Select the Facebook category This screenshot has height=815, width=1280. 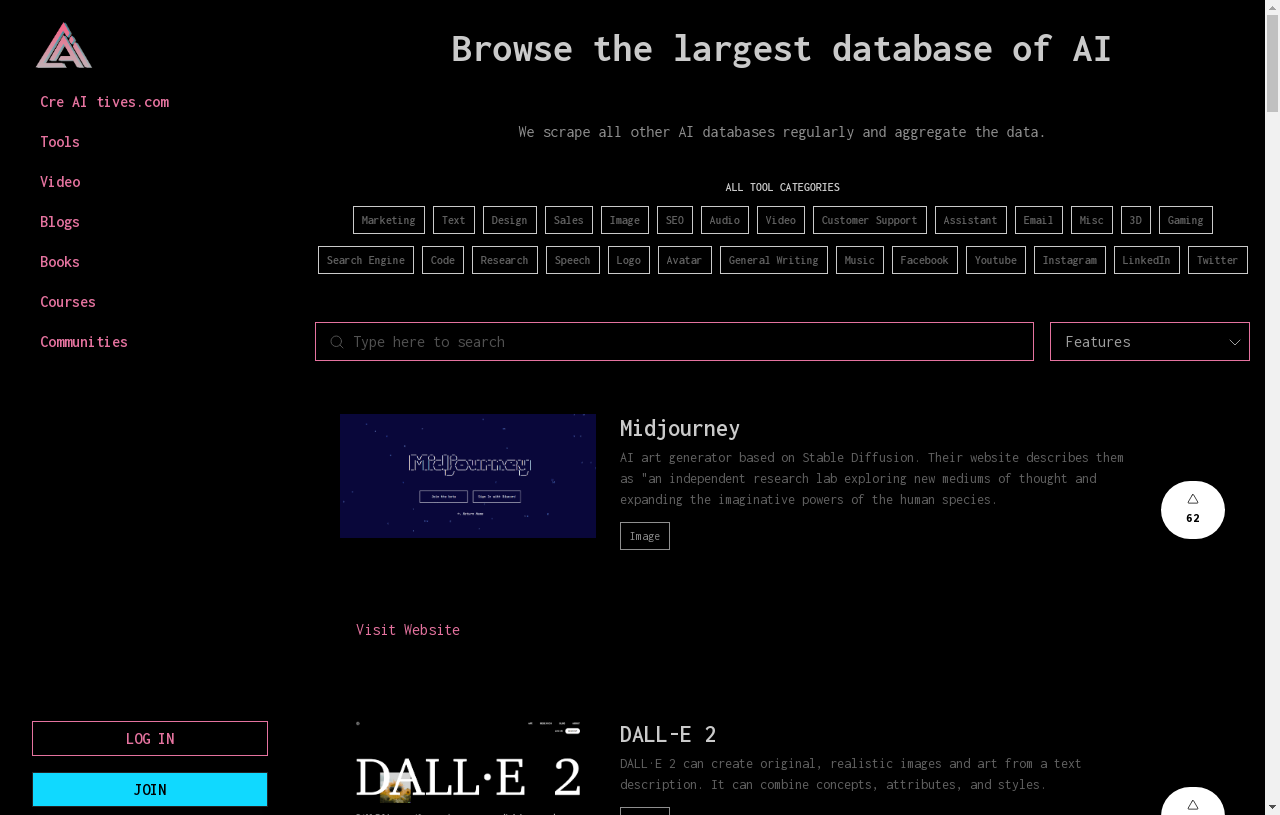[925, 260]
